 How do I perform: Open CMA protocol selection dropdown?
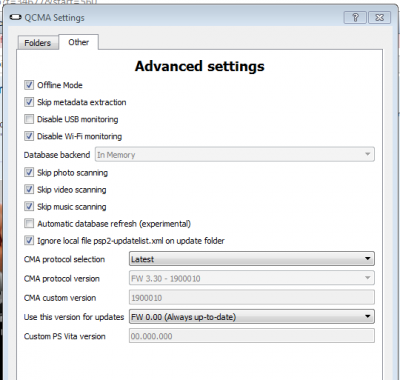click(252, 259)
